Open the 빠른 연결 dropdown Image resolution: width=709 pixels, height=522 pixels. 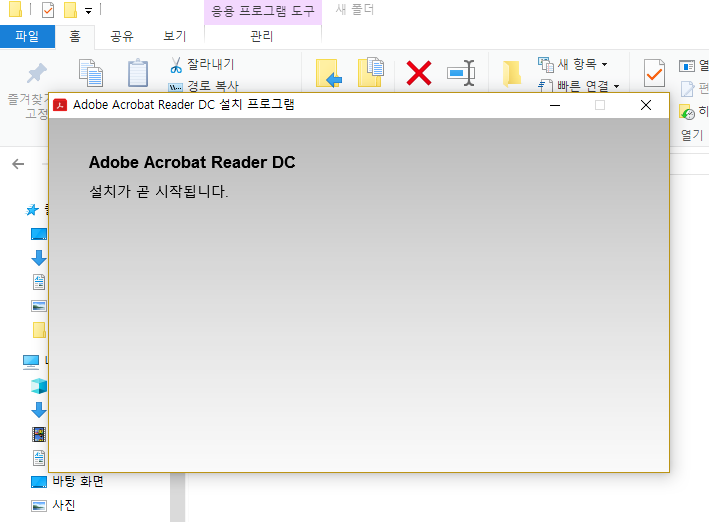coord(578,85)
